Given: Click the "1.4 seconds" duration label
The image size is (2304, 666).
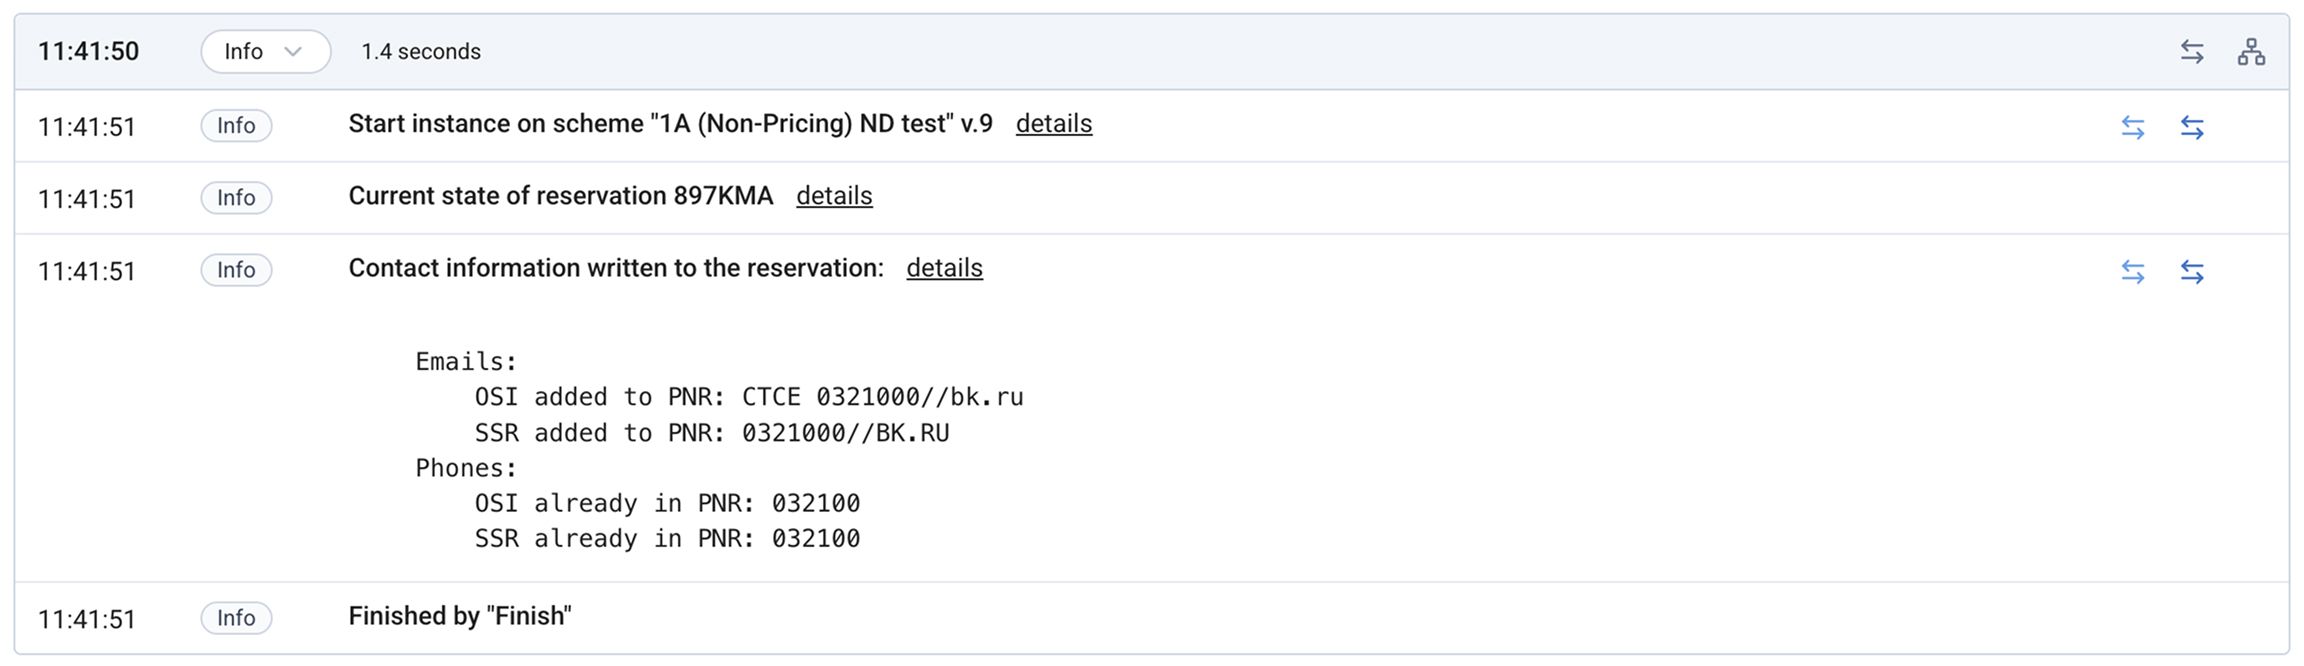Looking at the screenshot, I should [x=420, y=52].
